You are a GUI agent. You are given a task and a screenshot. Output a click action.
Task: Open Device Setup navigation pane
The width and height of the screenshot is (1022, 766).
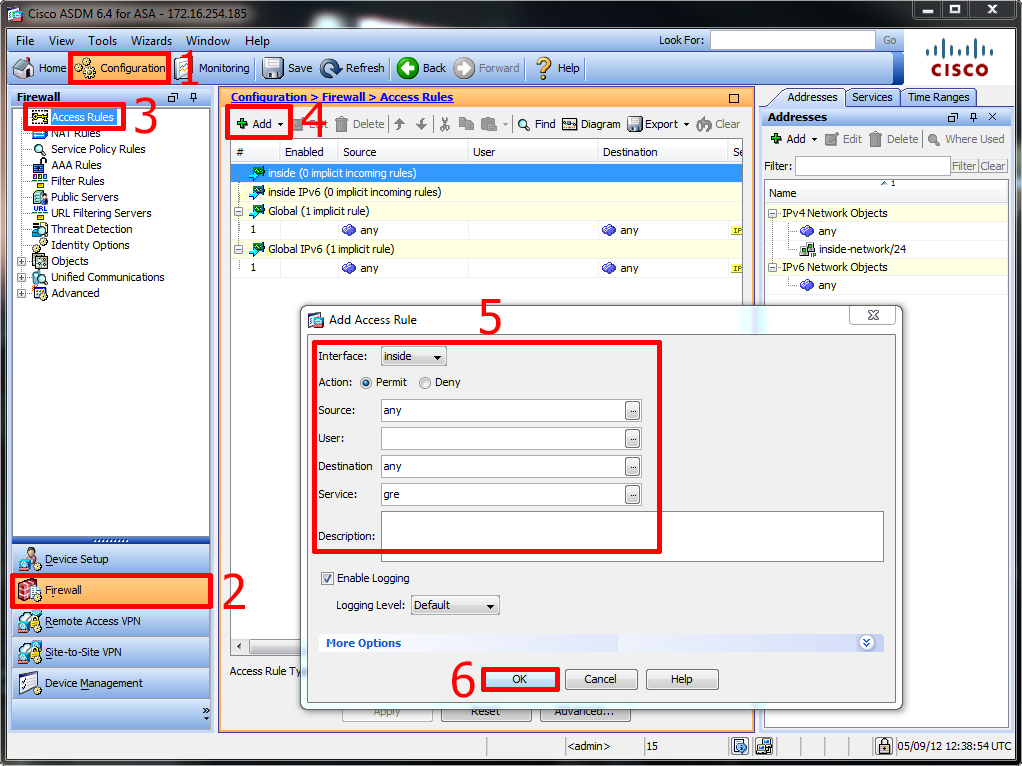tap(111, 559)
